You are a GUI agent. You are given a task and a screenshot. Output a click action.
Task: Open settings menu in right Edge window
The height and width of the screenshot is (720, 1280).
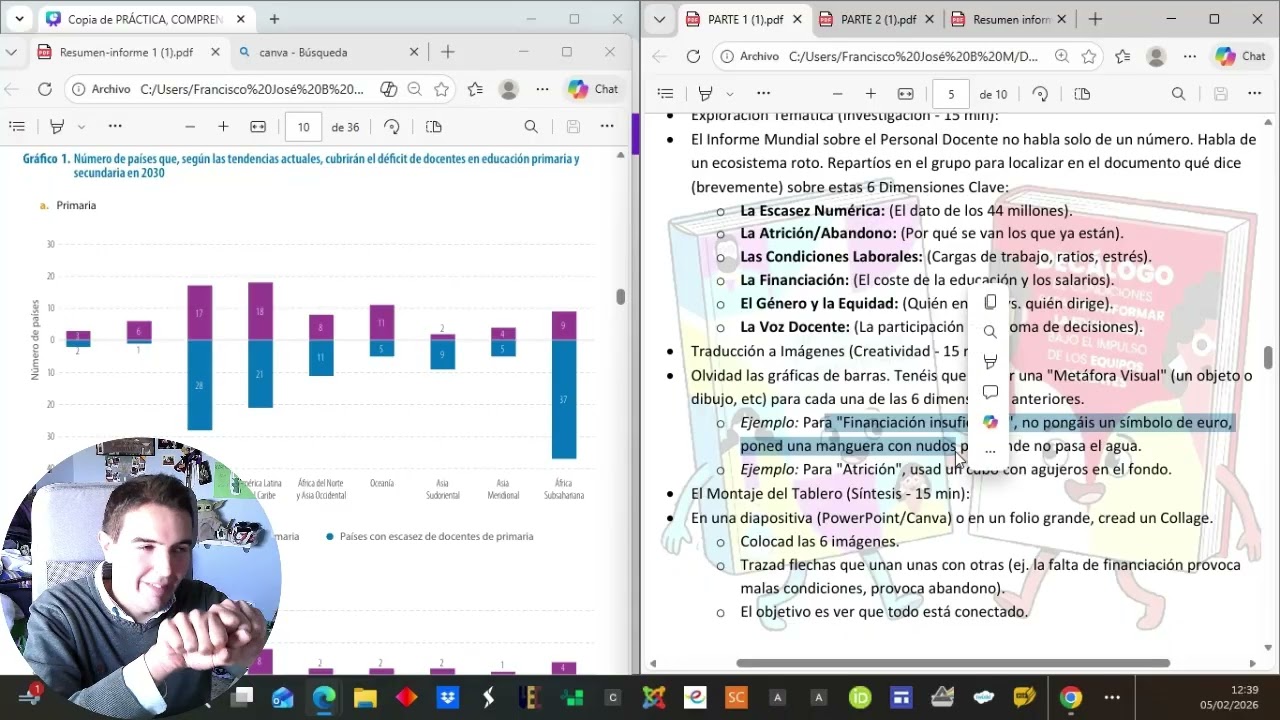click(1190, 57)
